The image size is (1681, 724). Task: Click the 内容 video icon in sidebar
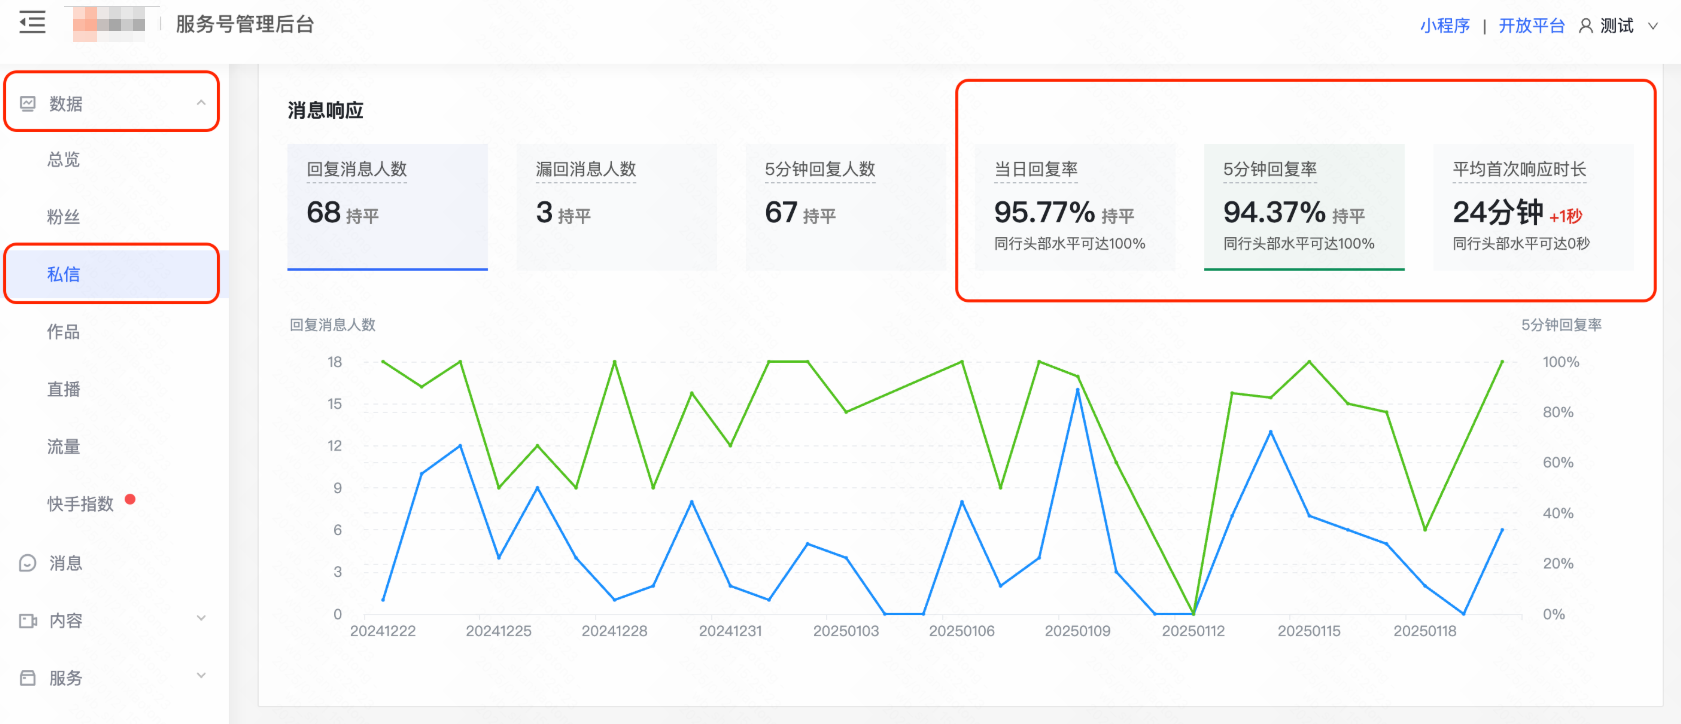(x=28, y=621)
